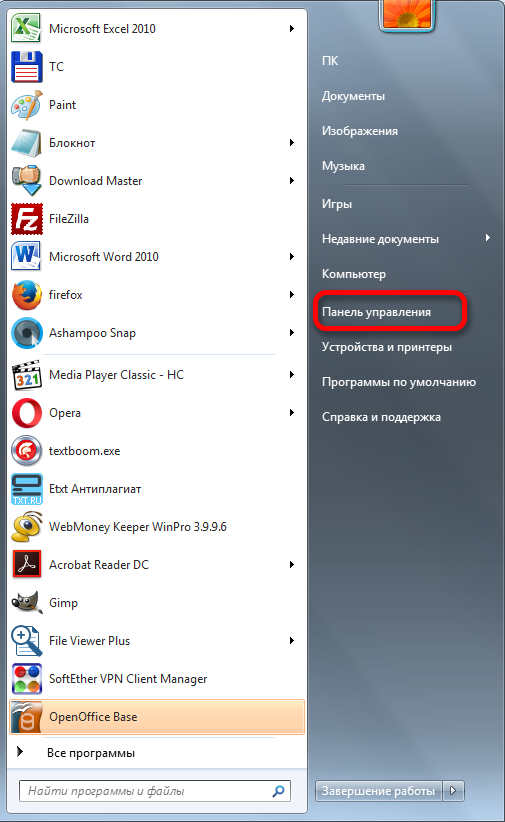Expand File Viewer Plus submenu arrow
505x822 pixels.
pos(292,641)
